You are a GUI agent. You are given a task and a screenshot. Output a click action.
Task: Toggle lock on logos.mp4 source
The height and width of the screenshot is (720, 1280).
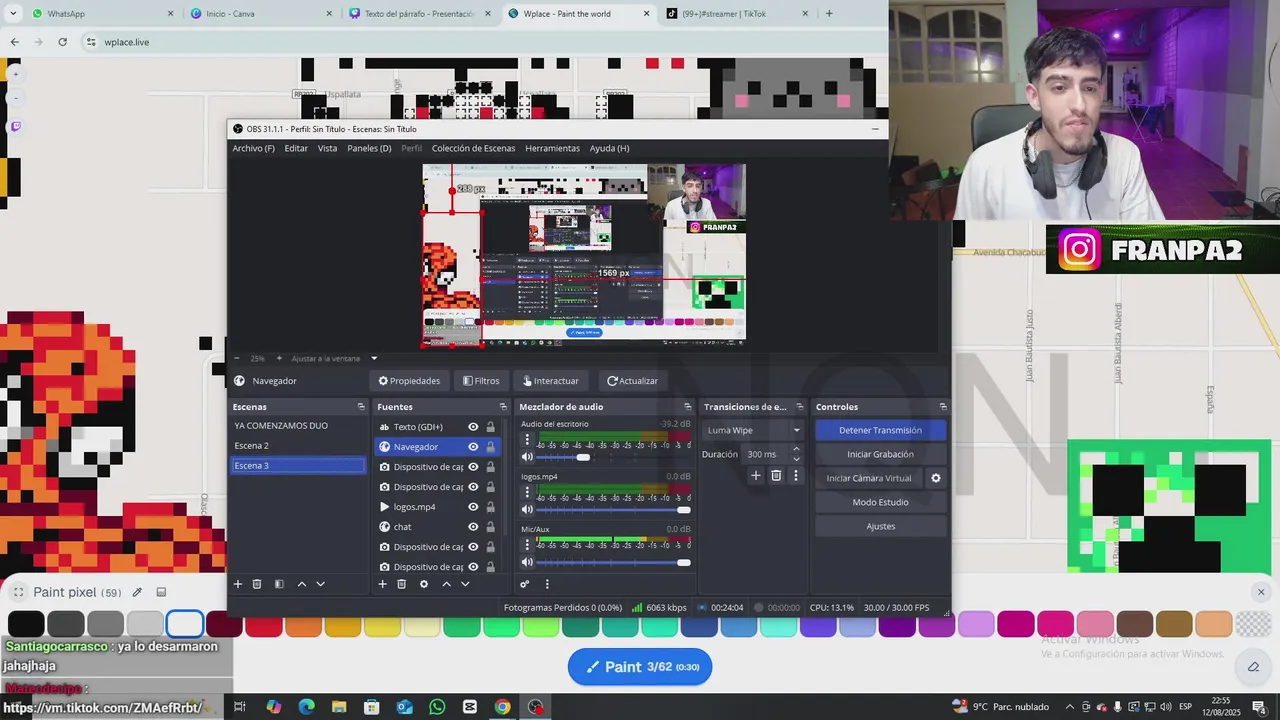click(490, 507)
